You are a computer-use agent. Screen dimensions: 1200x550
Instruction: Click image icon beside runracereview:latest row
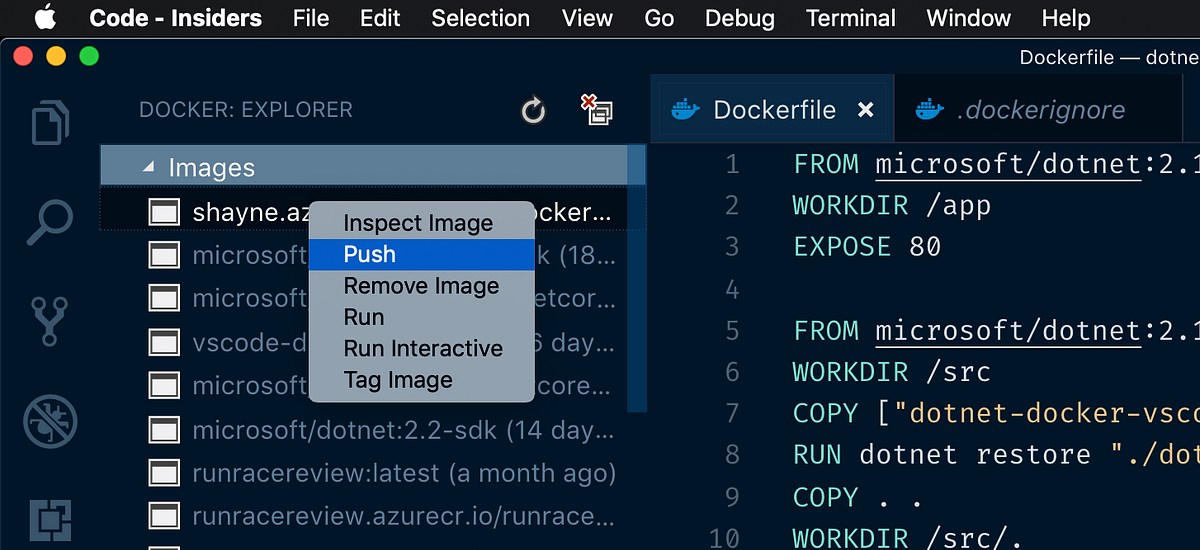point(164,473)
